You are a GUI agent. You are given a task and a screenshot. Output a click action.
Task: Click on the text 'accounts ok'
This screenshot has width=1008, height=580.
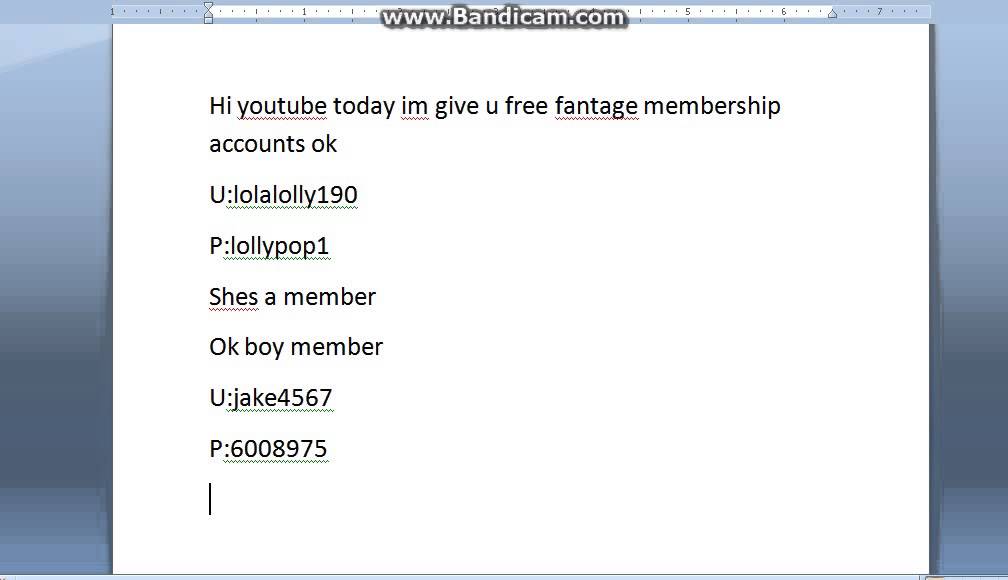tap(273, 143)
